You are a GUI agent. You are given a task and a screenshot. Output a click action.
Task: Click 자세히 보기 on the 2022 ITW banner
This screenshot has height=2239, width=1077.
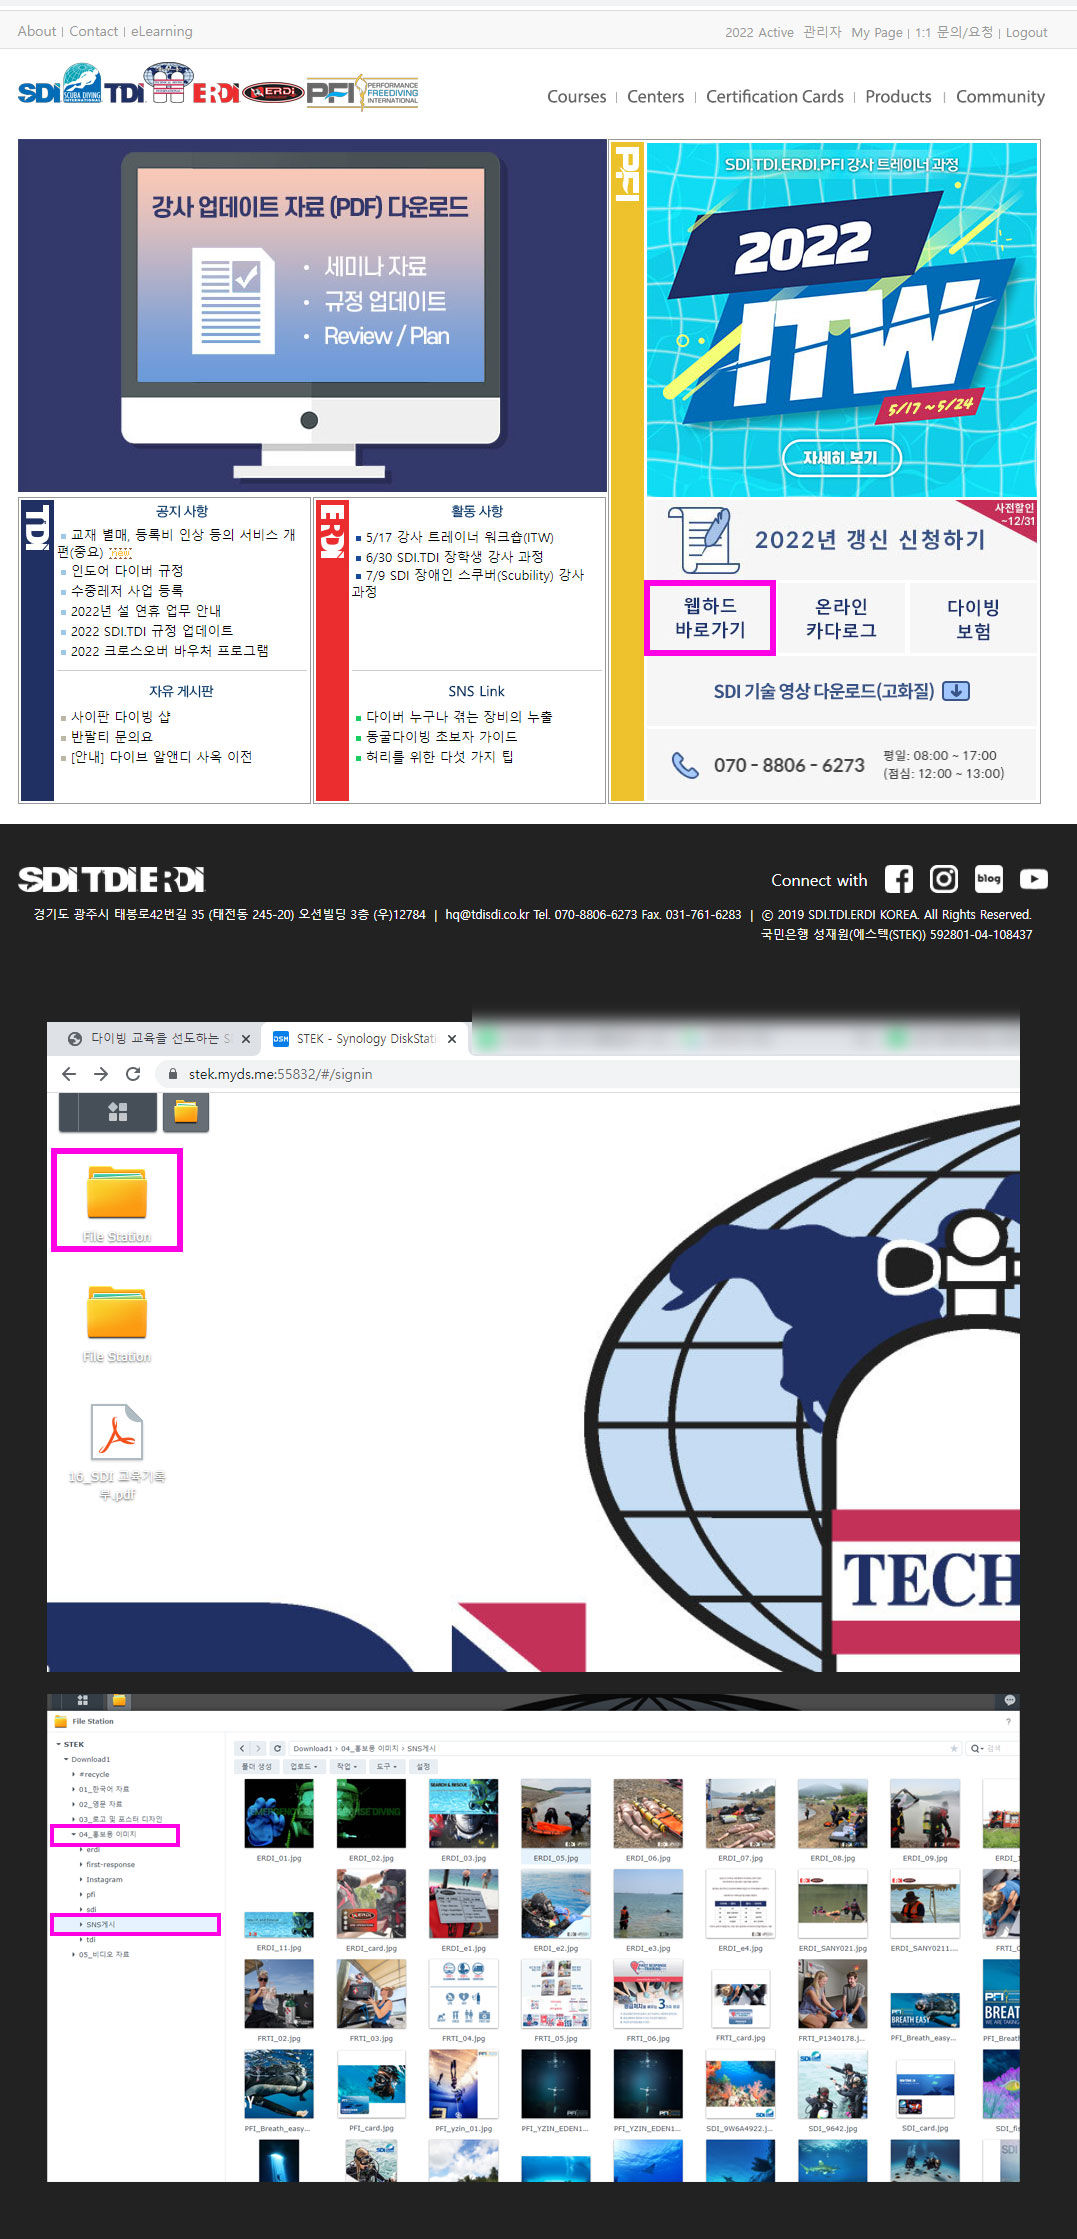[841, 458]
